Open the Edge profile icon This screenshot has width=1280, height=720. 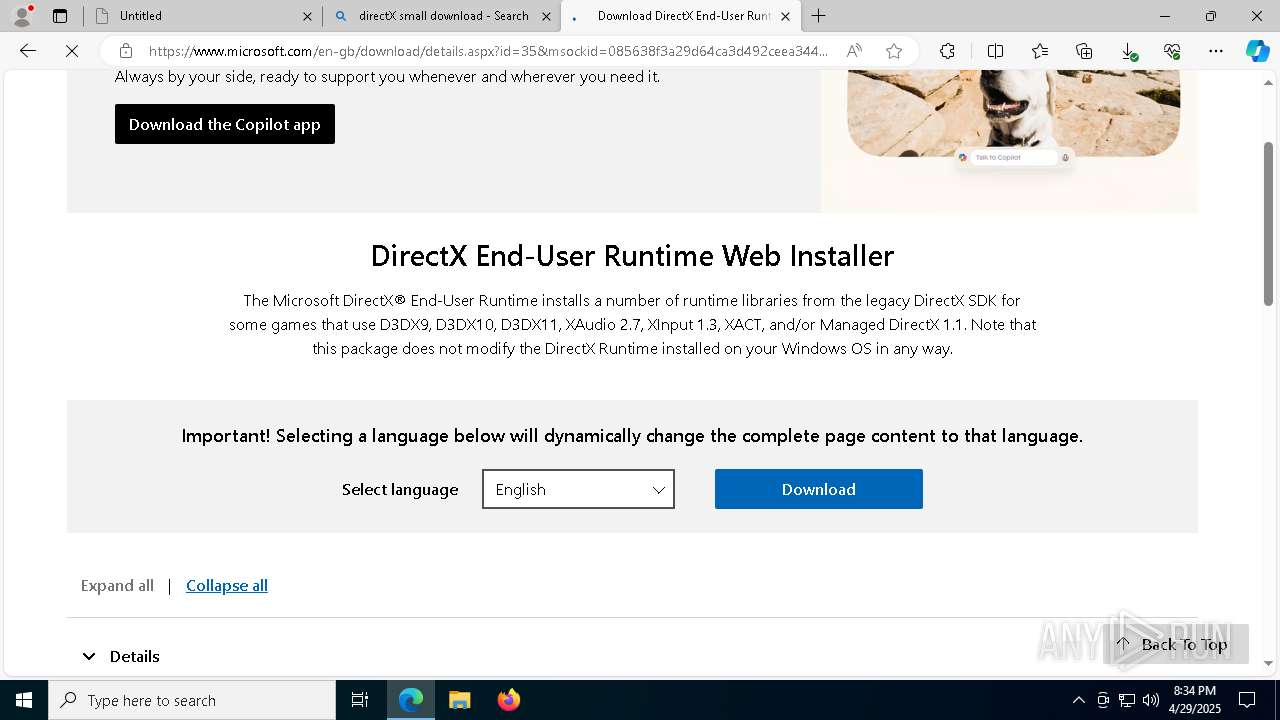(21, 16)
